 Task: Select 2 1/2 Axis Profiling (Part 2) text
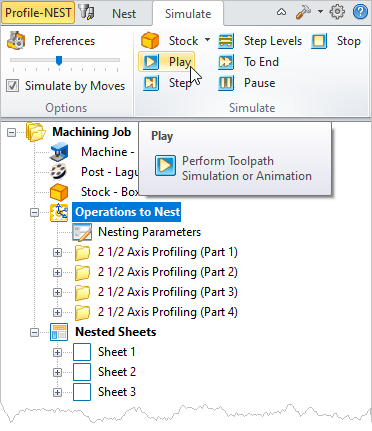tap(168, 272)
